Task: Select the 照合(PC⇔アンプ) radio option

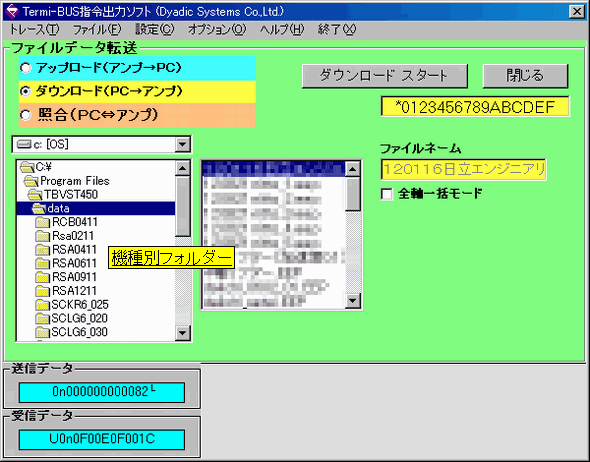Action: (x=25, y=115)
